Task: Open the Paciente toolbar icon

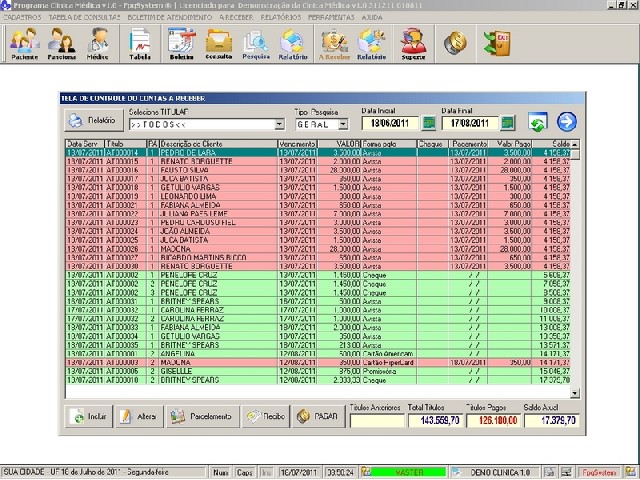Action: click(x=24, y=43)
